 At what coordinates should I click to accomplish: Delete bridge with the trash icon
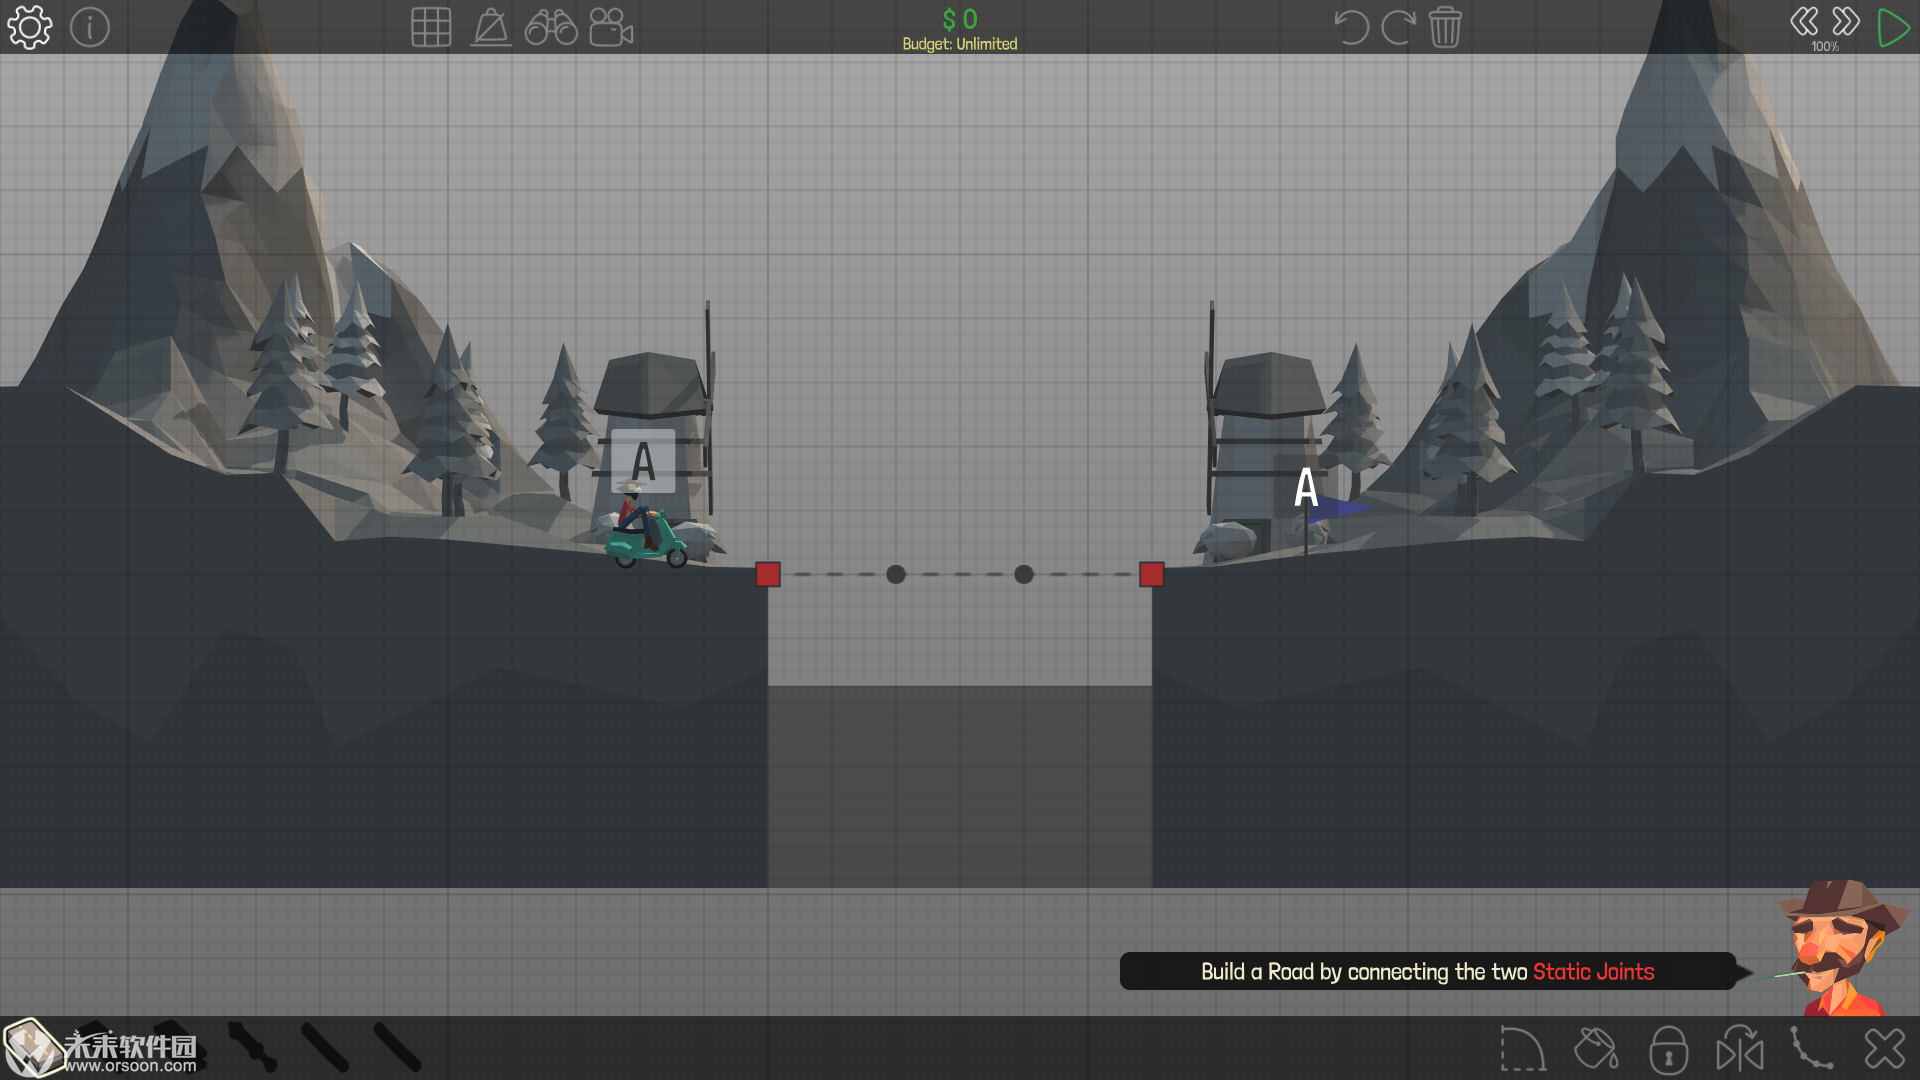click(1445, 27)
